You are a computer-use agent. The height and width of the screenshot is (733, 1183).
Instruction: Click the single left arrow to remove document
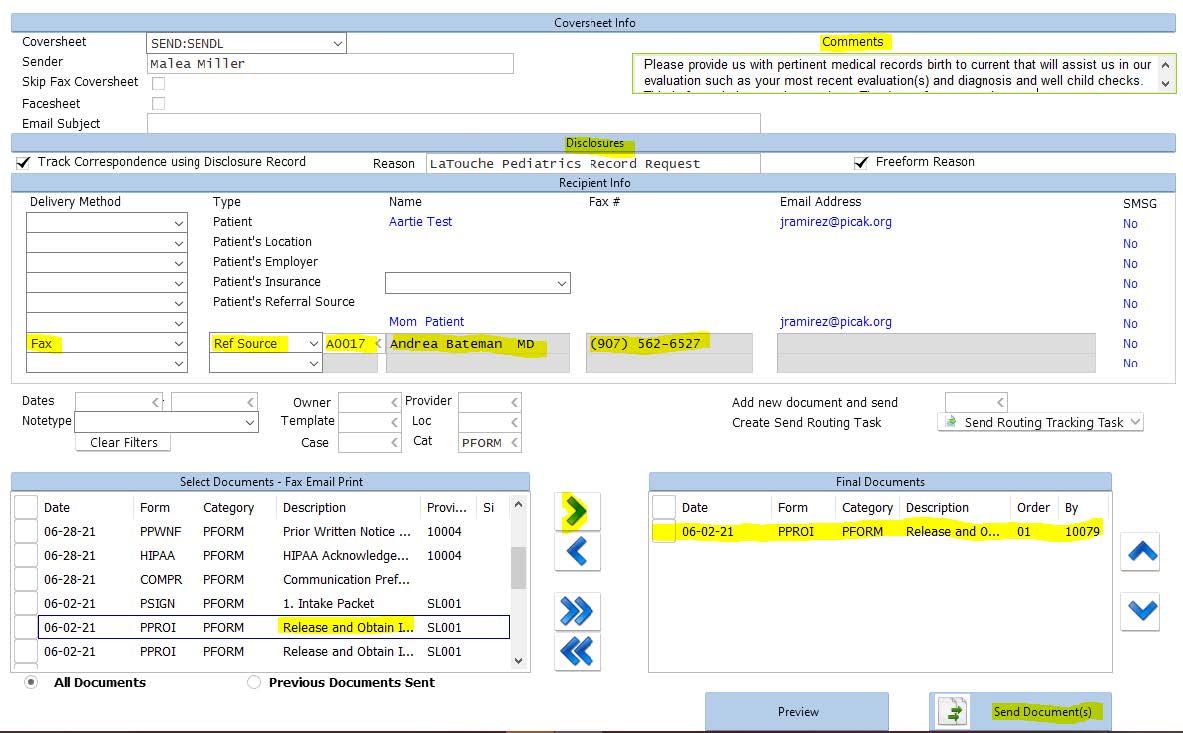click(577, 551)
